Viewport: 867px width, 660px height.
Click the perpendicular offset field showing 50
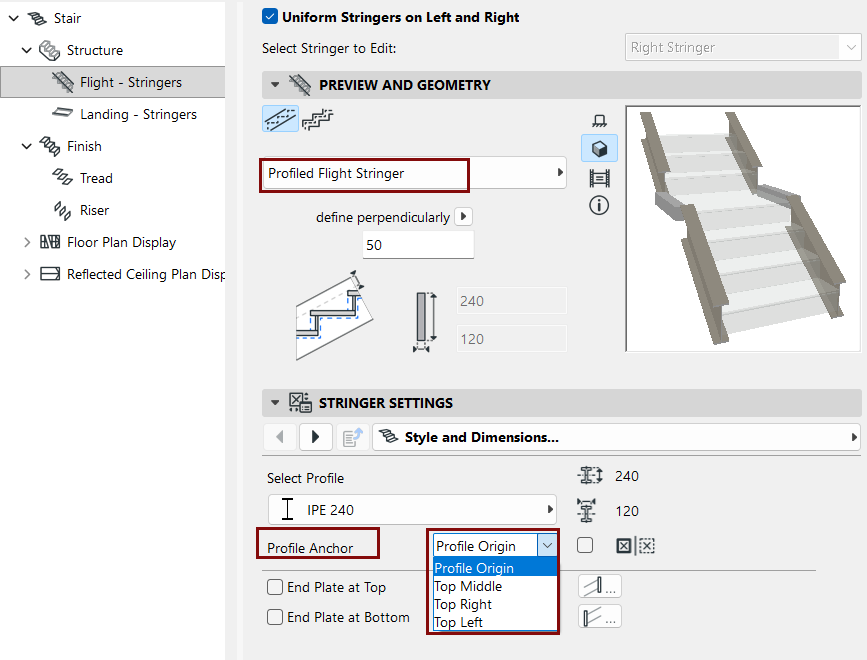[418, 245]
